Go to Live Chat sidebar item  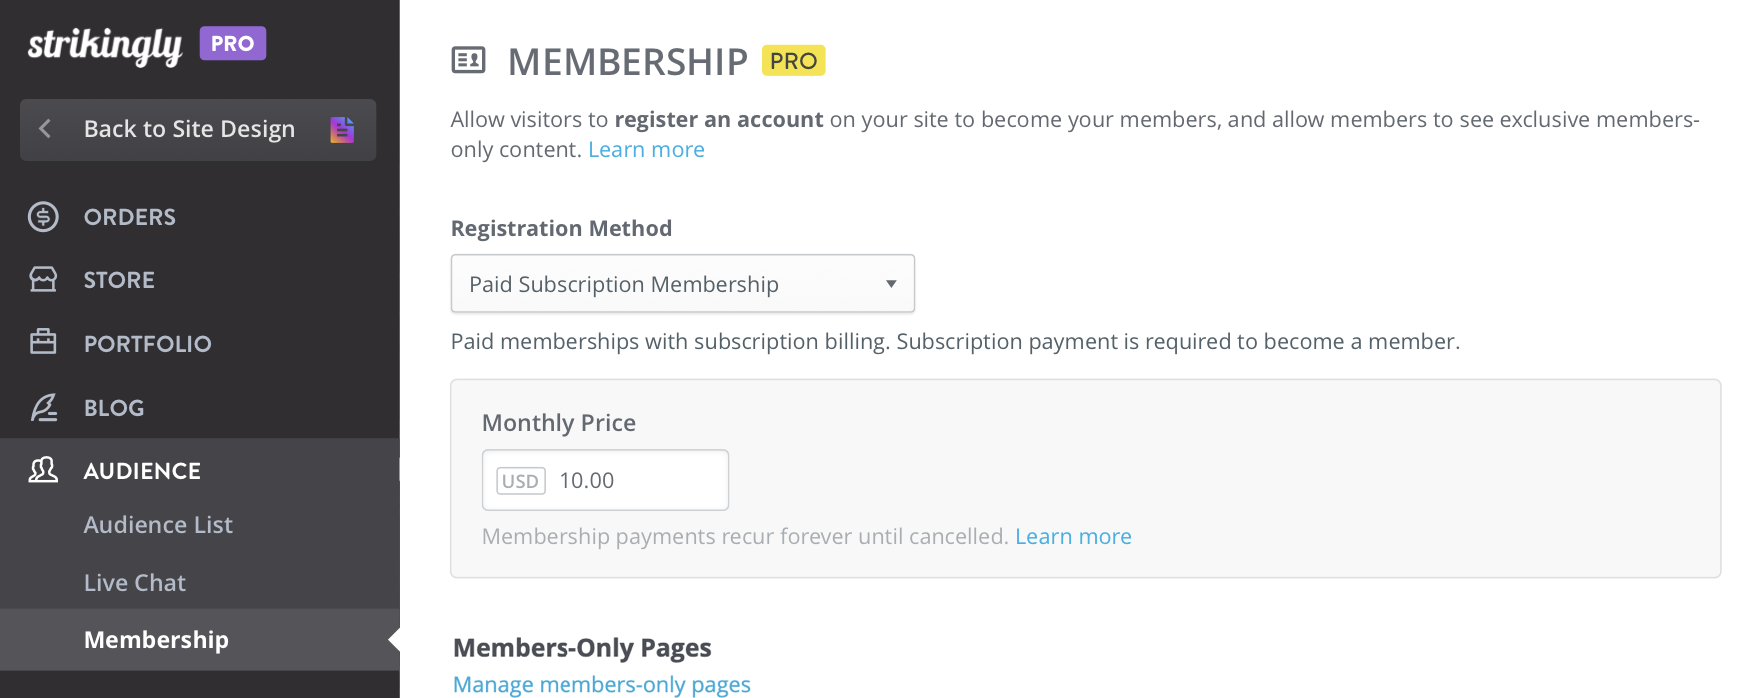point(135,583)
